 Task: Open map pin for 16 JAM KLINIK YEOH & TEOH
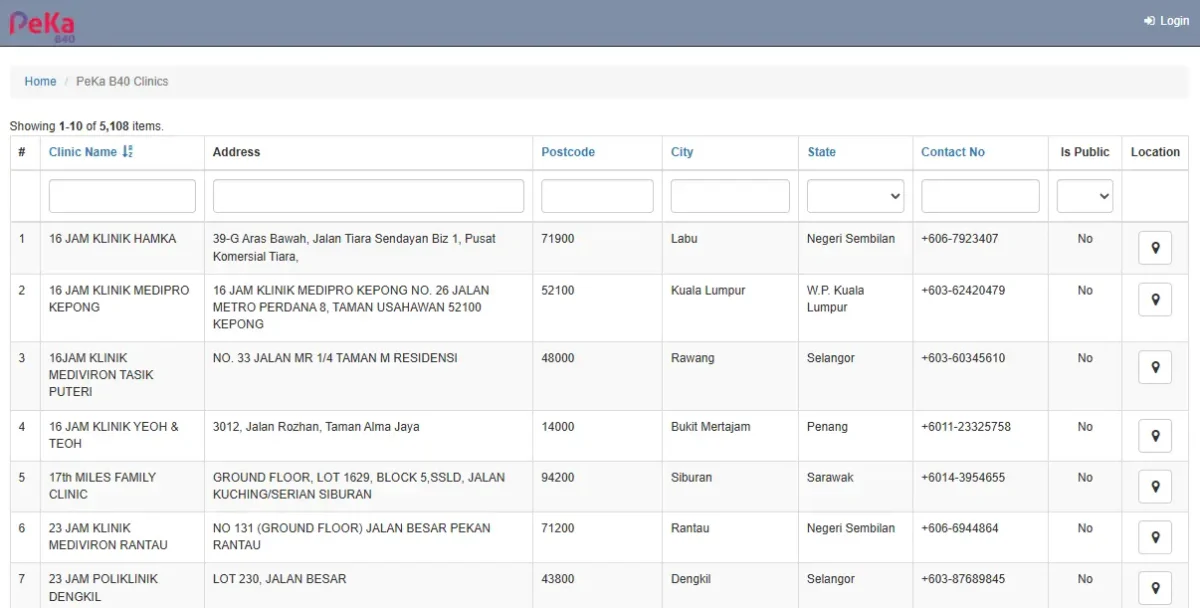[x=1155, y=436]
